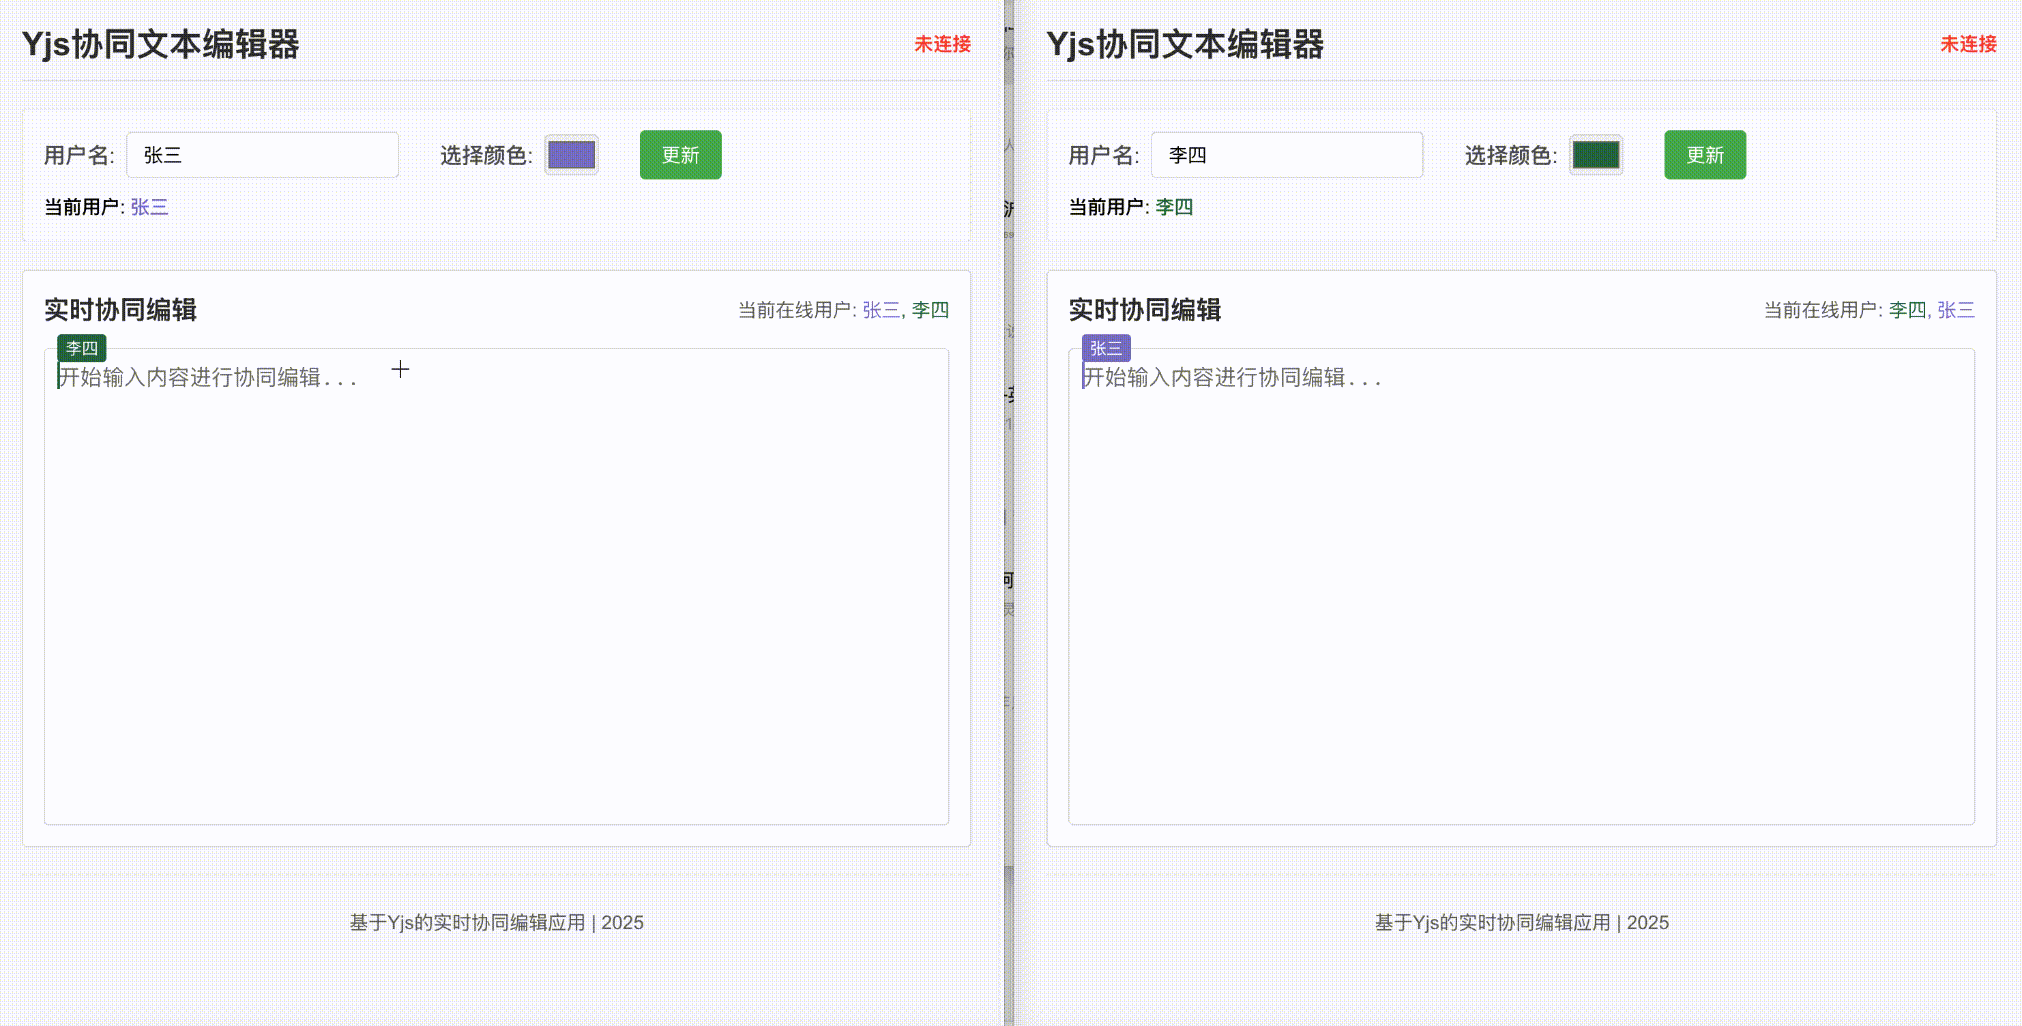Click the 张三 cursor label in right editor

(1108, 348)
